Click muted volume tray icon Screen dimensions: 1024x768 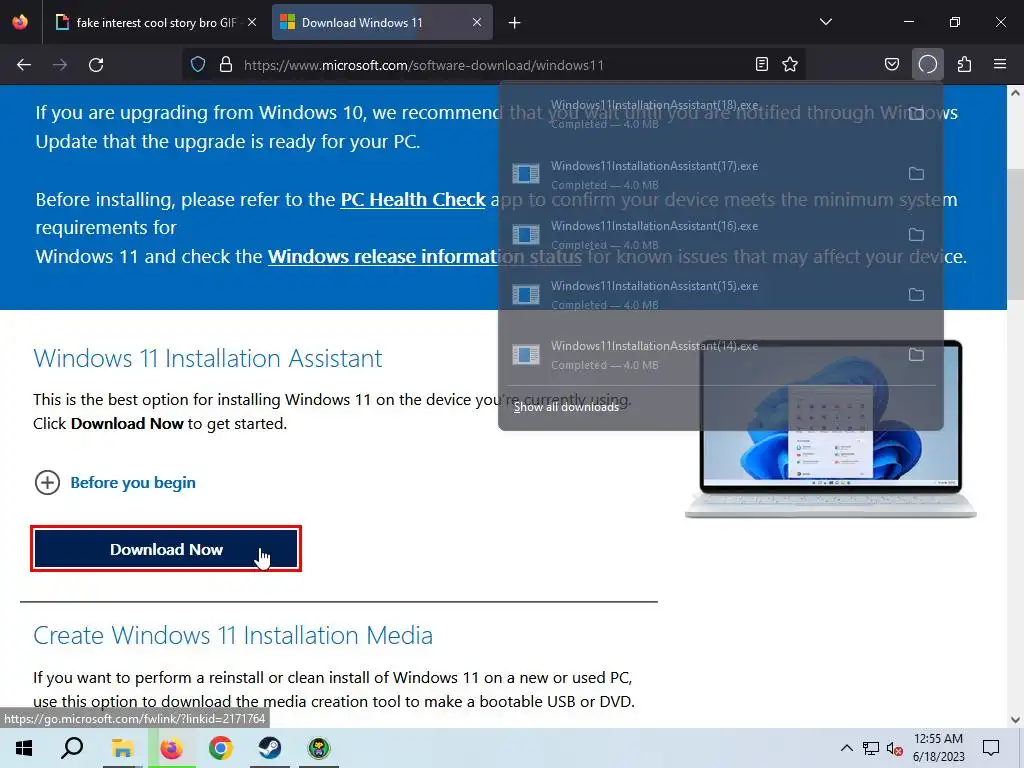[x=894, y=749]
